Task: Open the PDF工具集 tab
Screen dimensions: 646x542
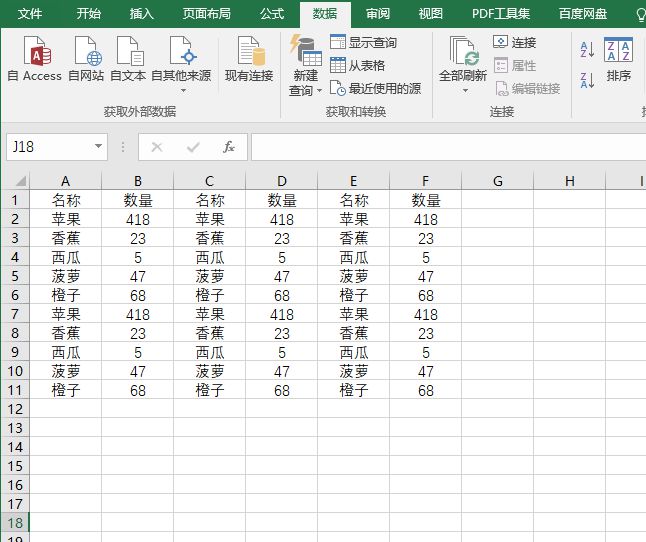Action: coord(501,14)
